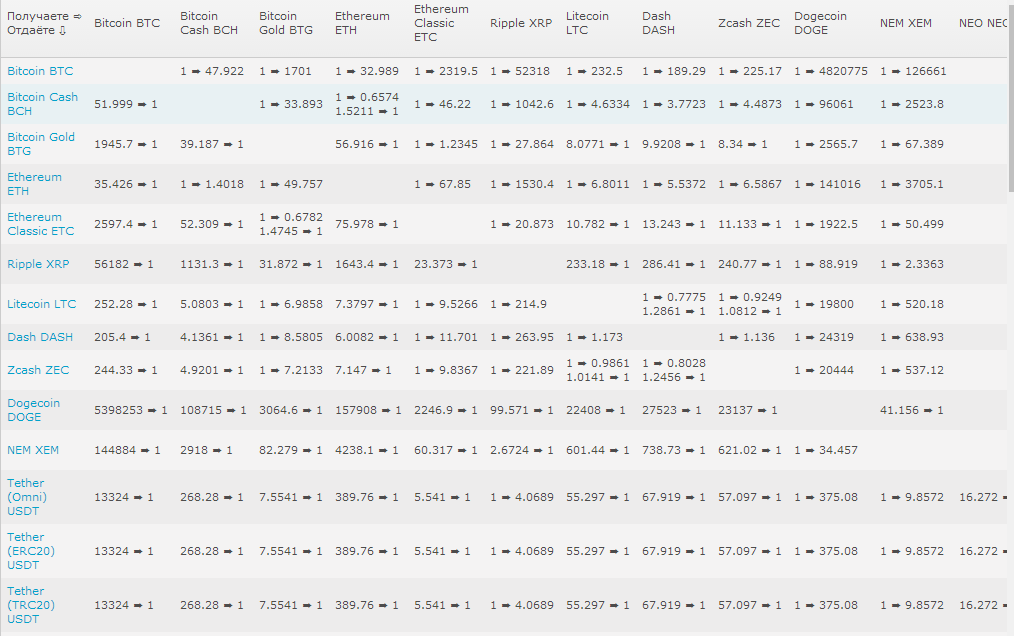Select rate '1 ➡ 34.457' in NEM row
This screenshot has width=1014, height=636.
click(826, 450)
